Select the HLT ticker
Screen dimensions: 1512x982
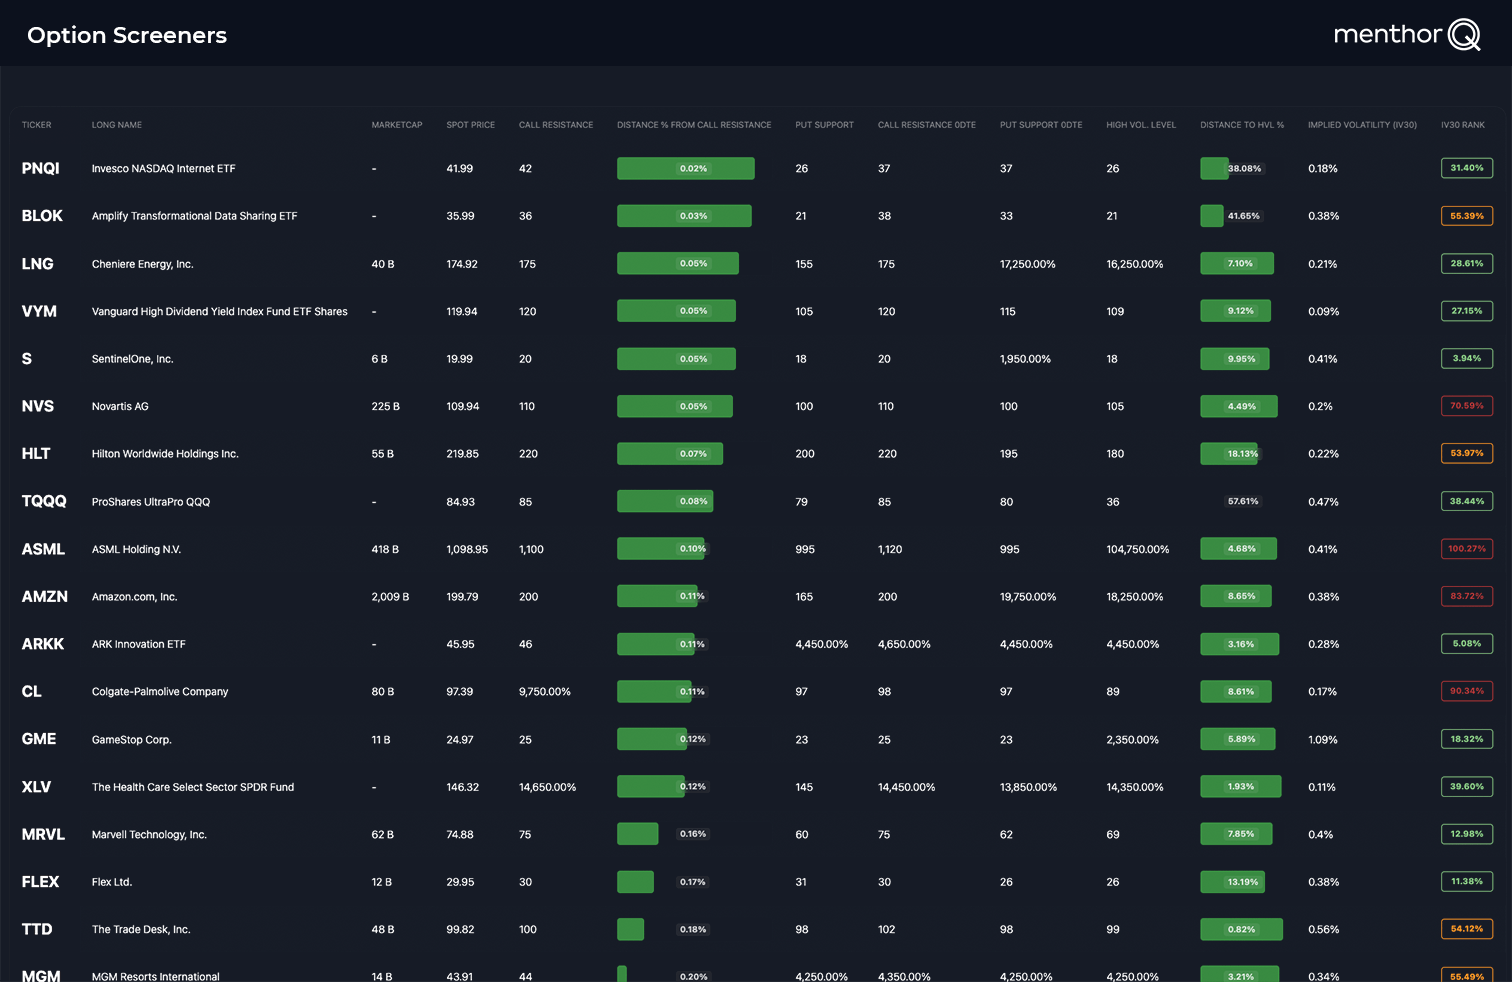coord(36,454)
